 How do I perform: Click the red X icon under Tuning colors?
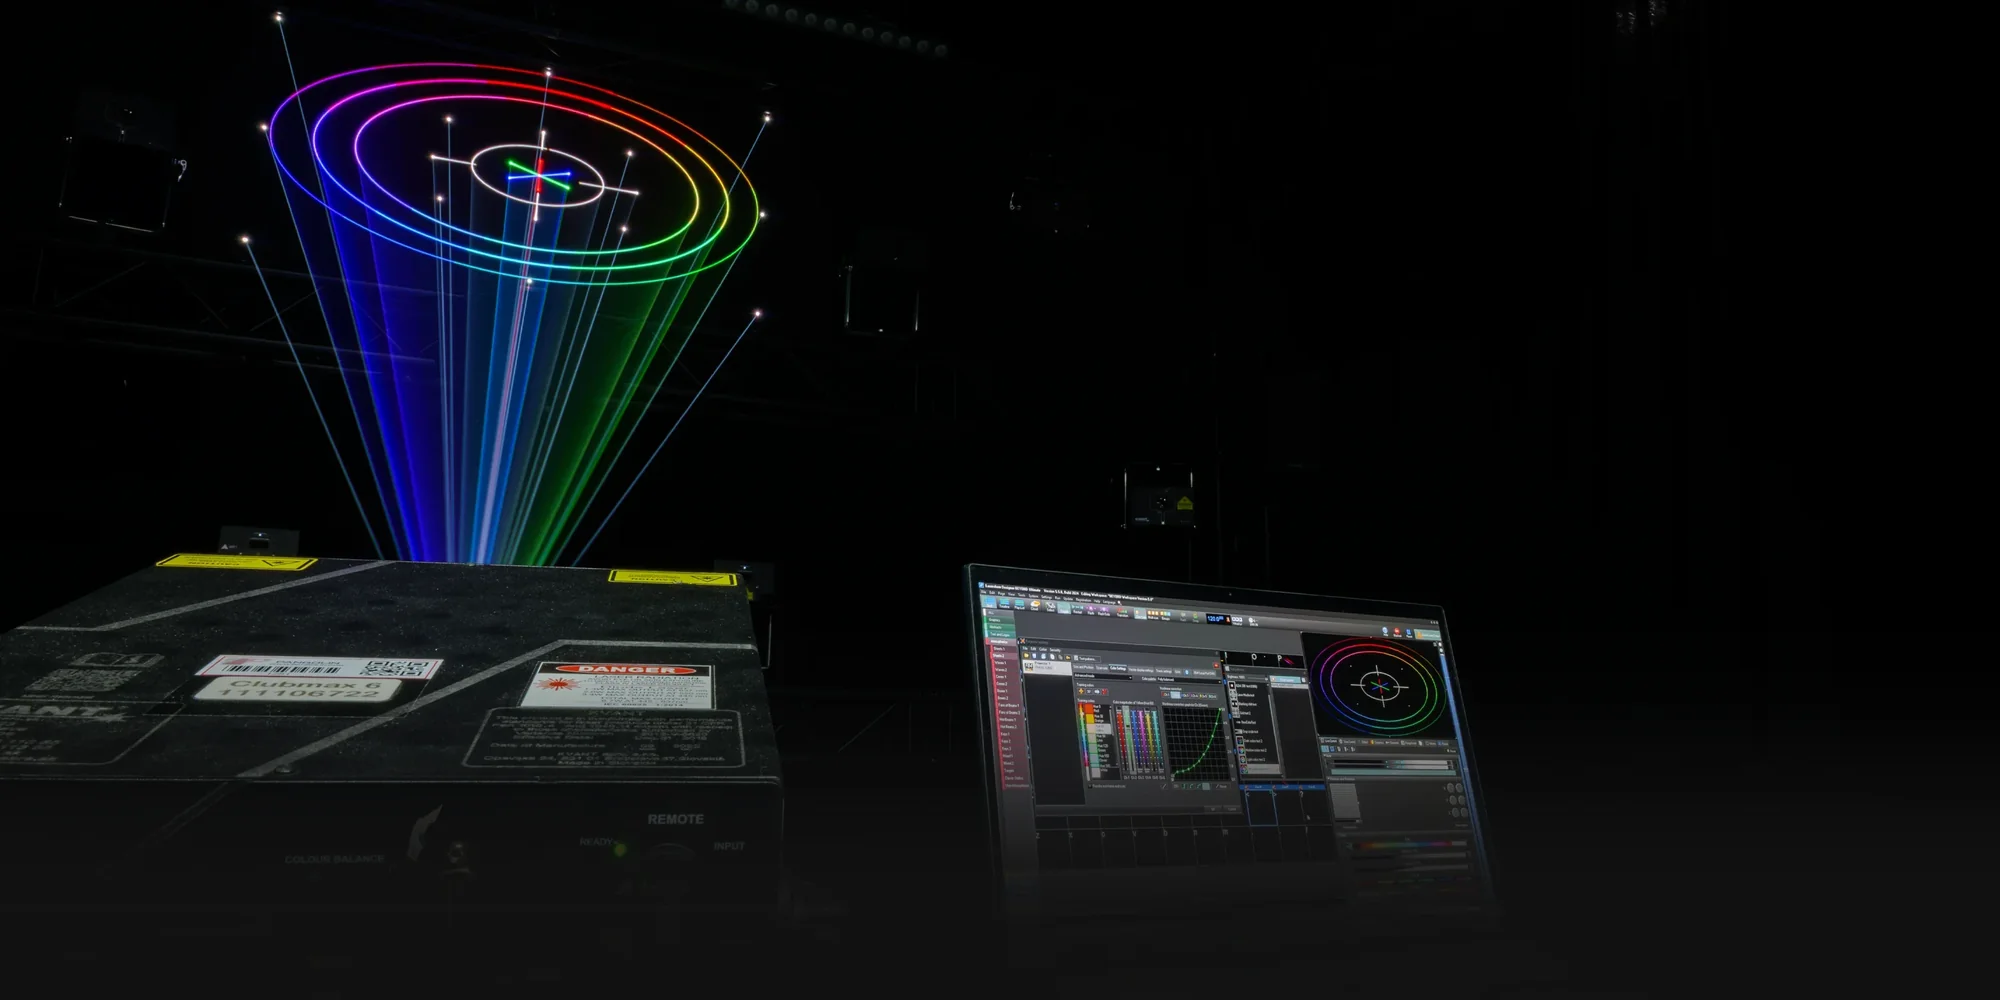click(1102, 691)
